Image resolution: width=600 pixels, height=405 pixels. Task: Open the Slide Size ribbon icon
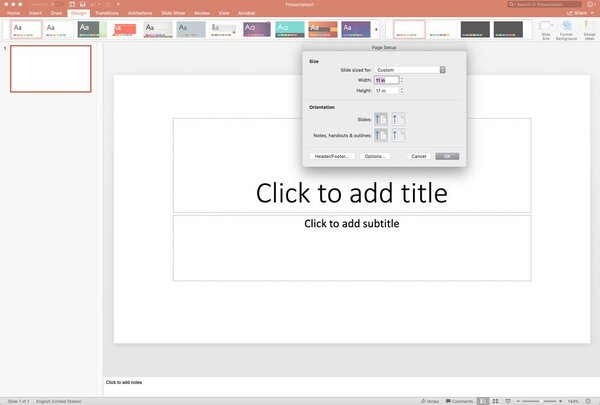coord(546,29)
